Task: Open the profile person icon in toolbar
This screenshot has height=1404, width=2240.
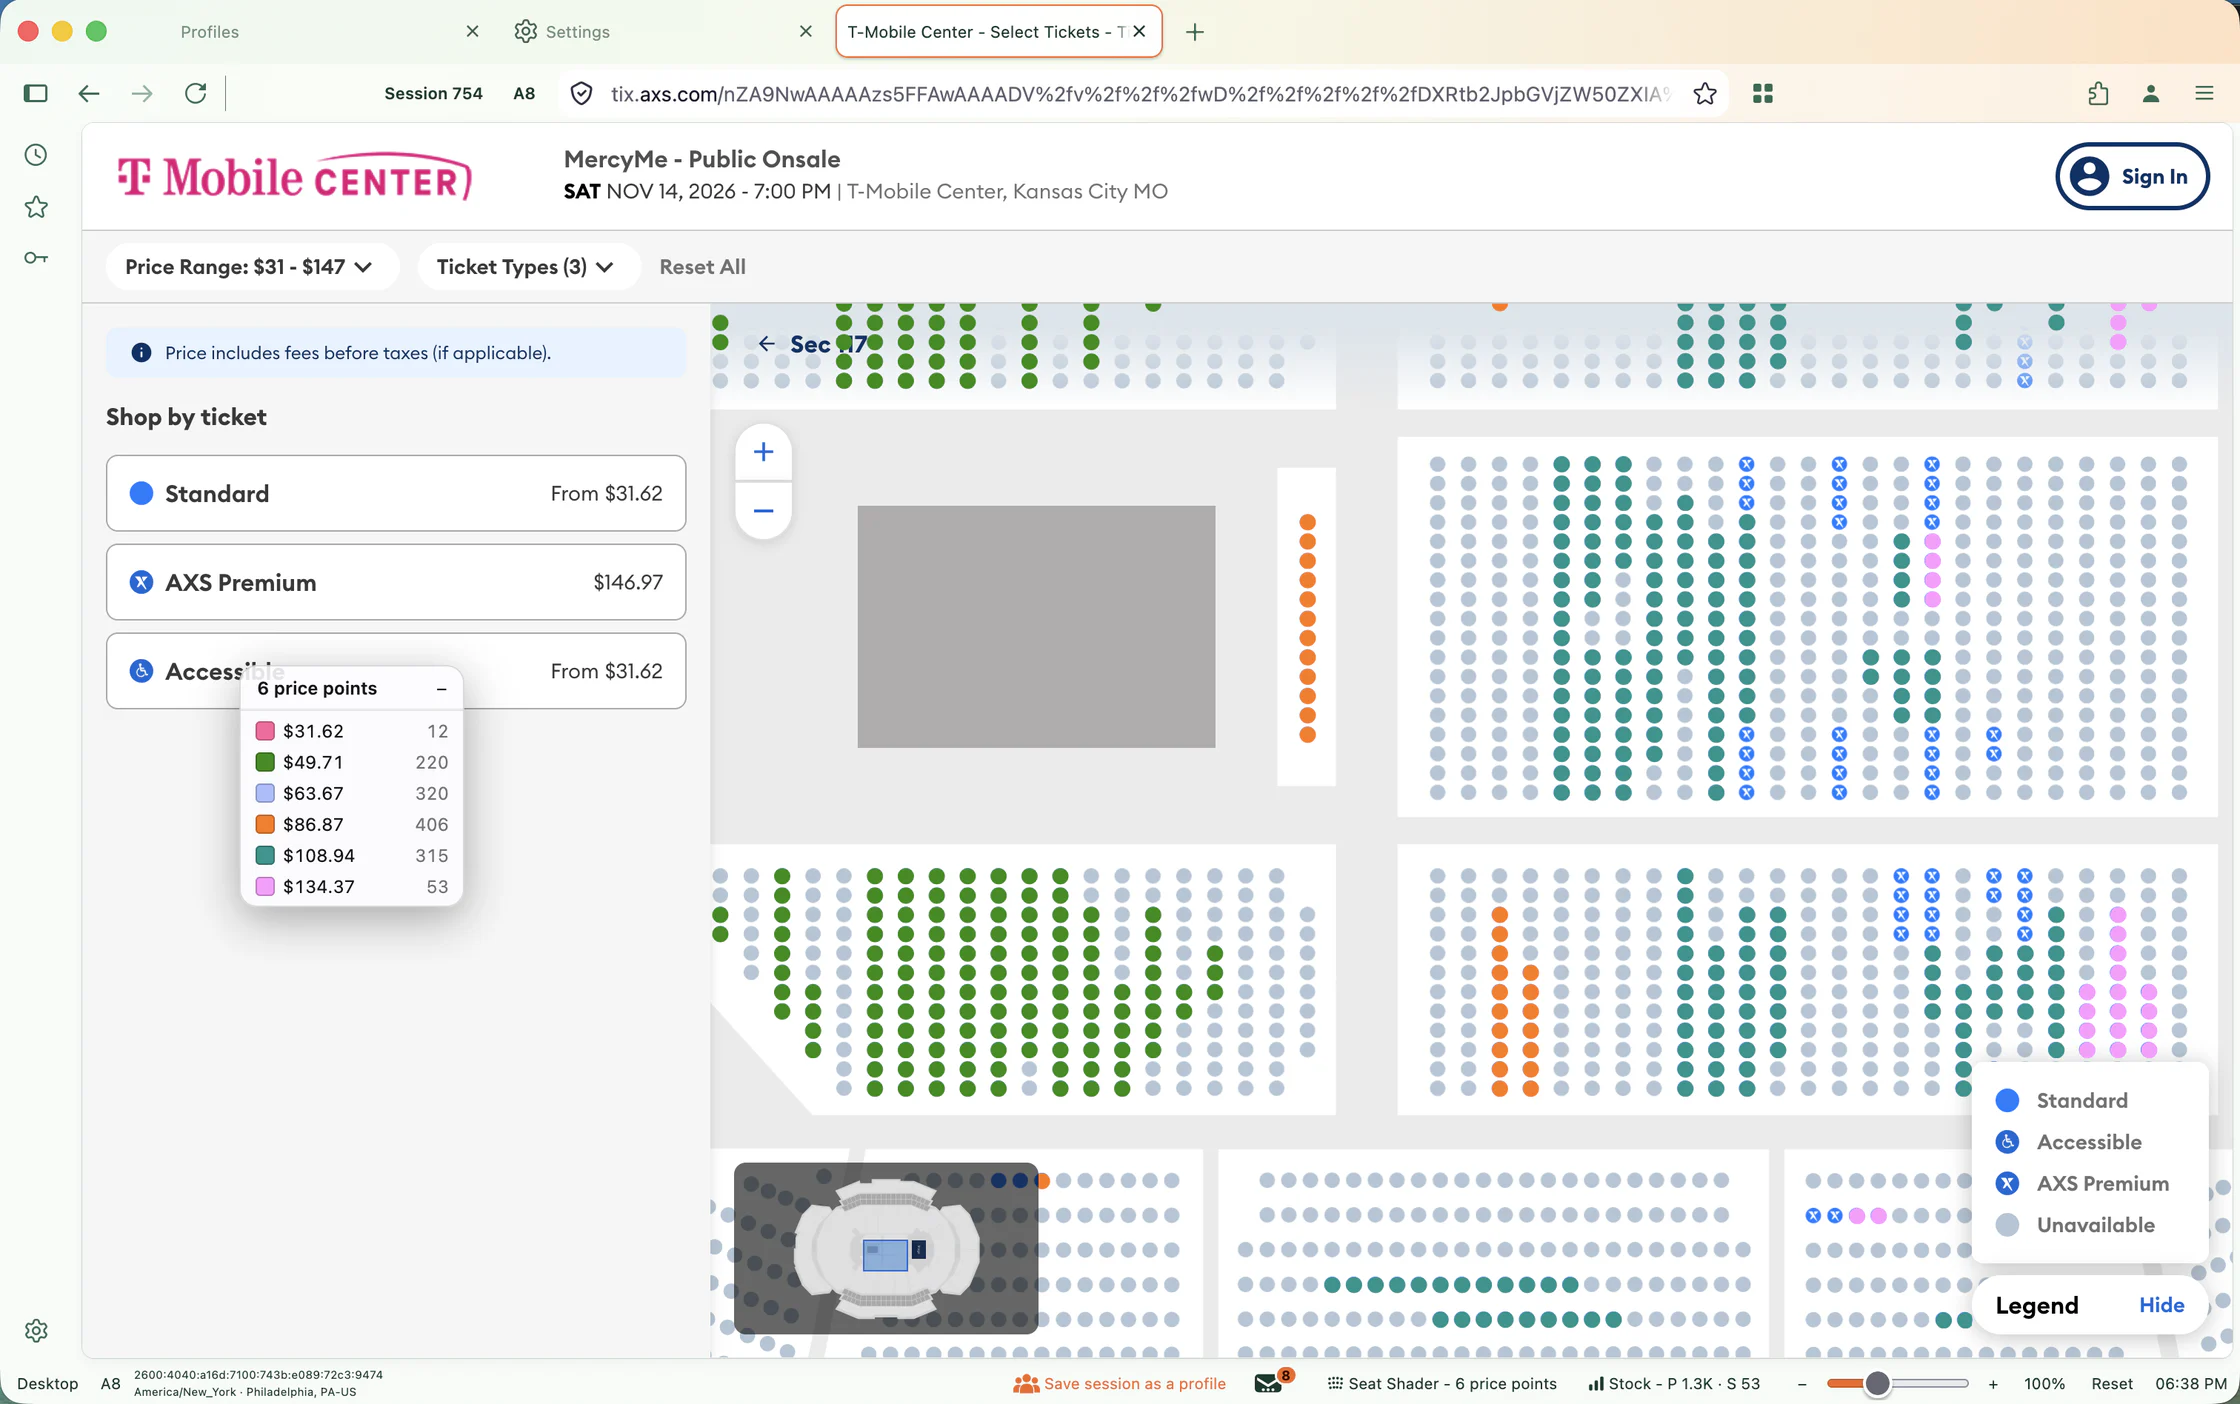Action: coord(2151,93)
